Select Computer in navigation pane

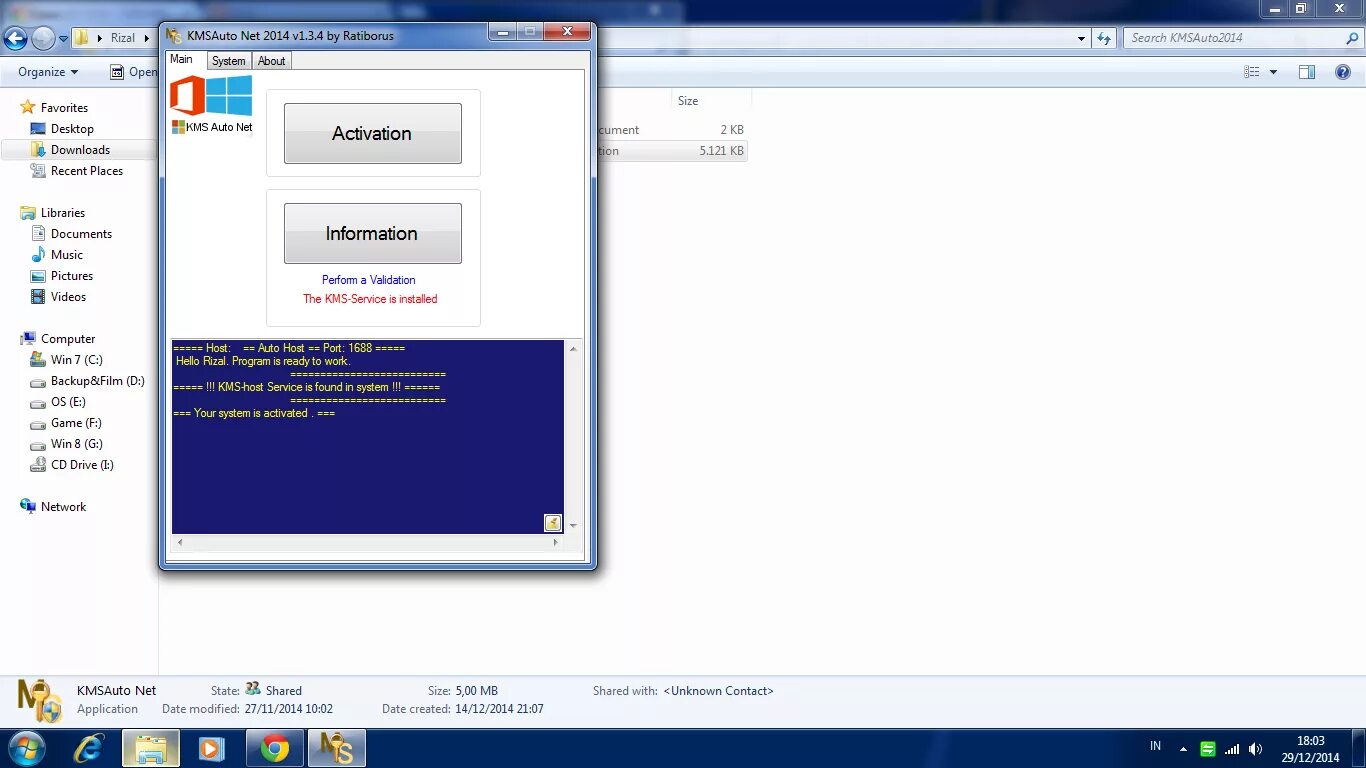point(68,339)
